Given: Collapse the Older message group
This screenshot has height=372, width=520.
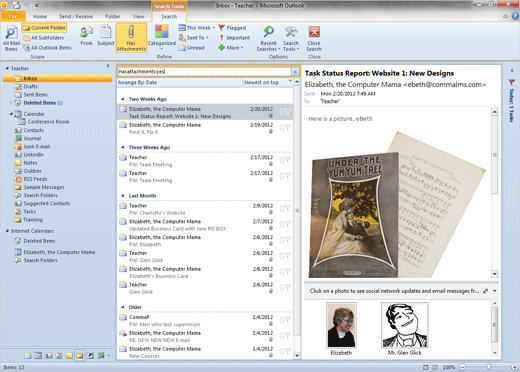Looking at the screenshot, I should coord(123,307).
